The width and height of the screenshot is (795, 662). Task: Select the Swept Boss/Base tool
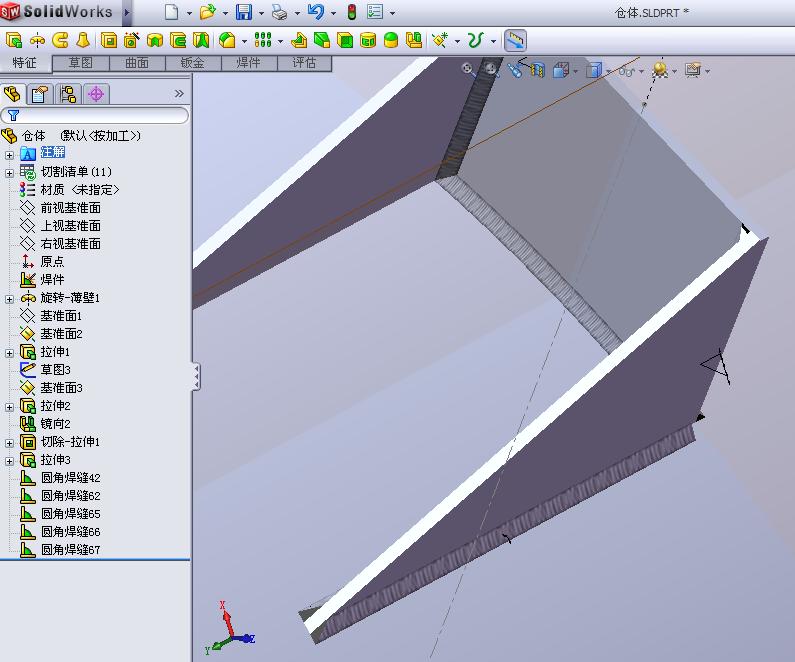[60, 40]
